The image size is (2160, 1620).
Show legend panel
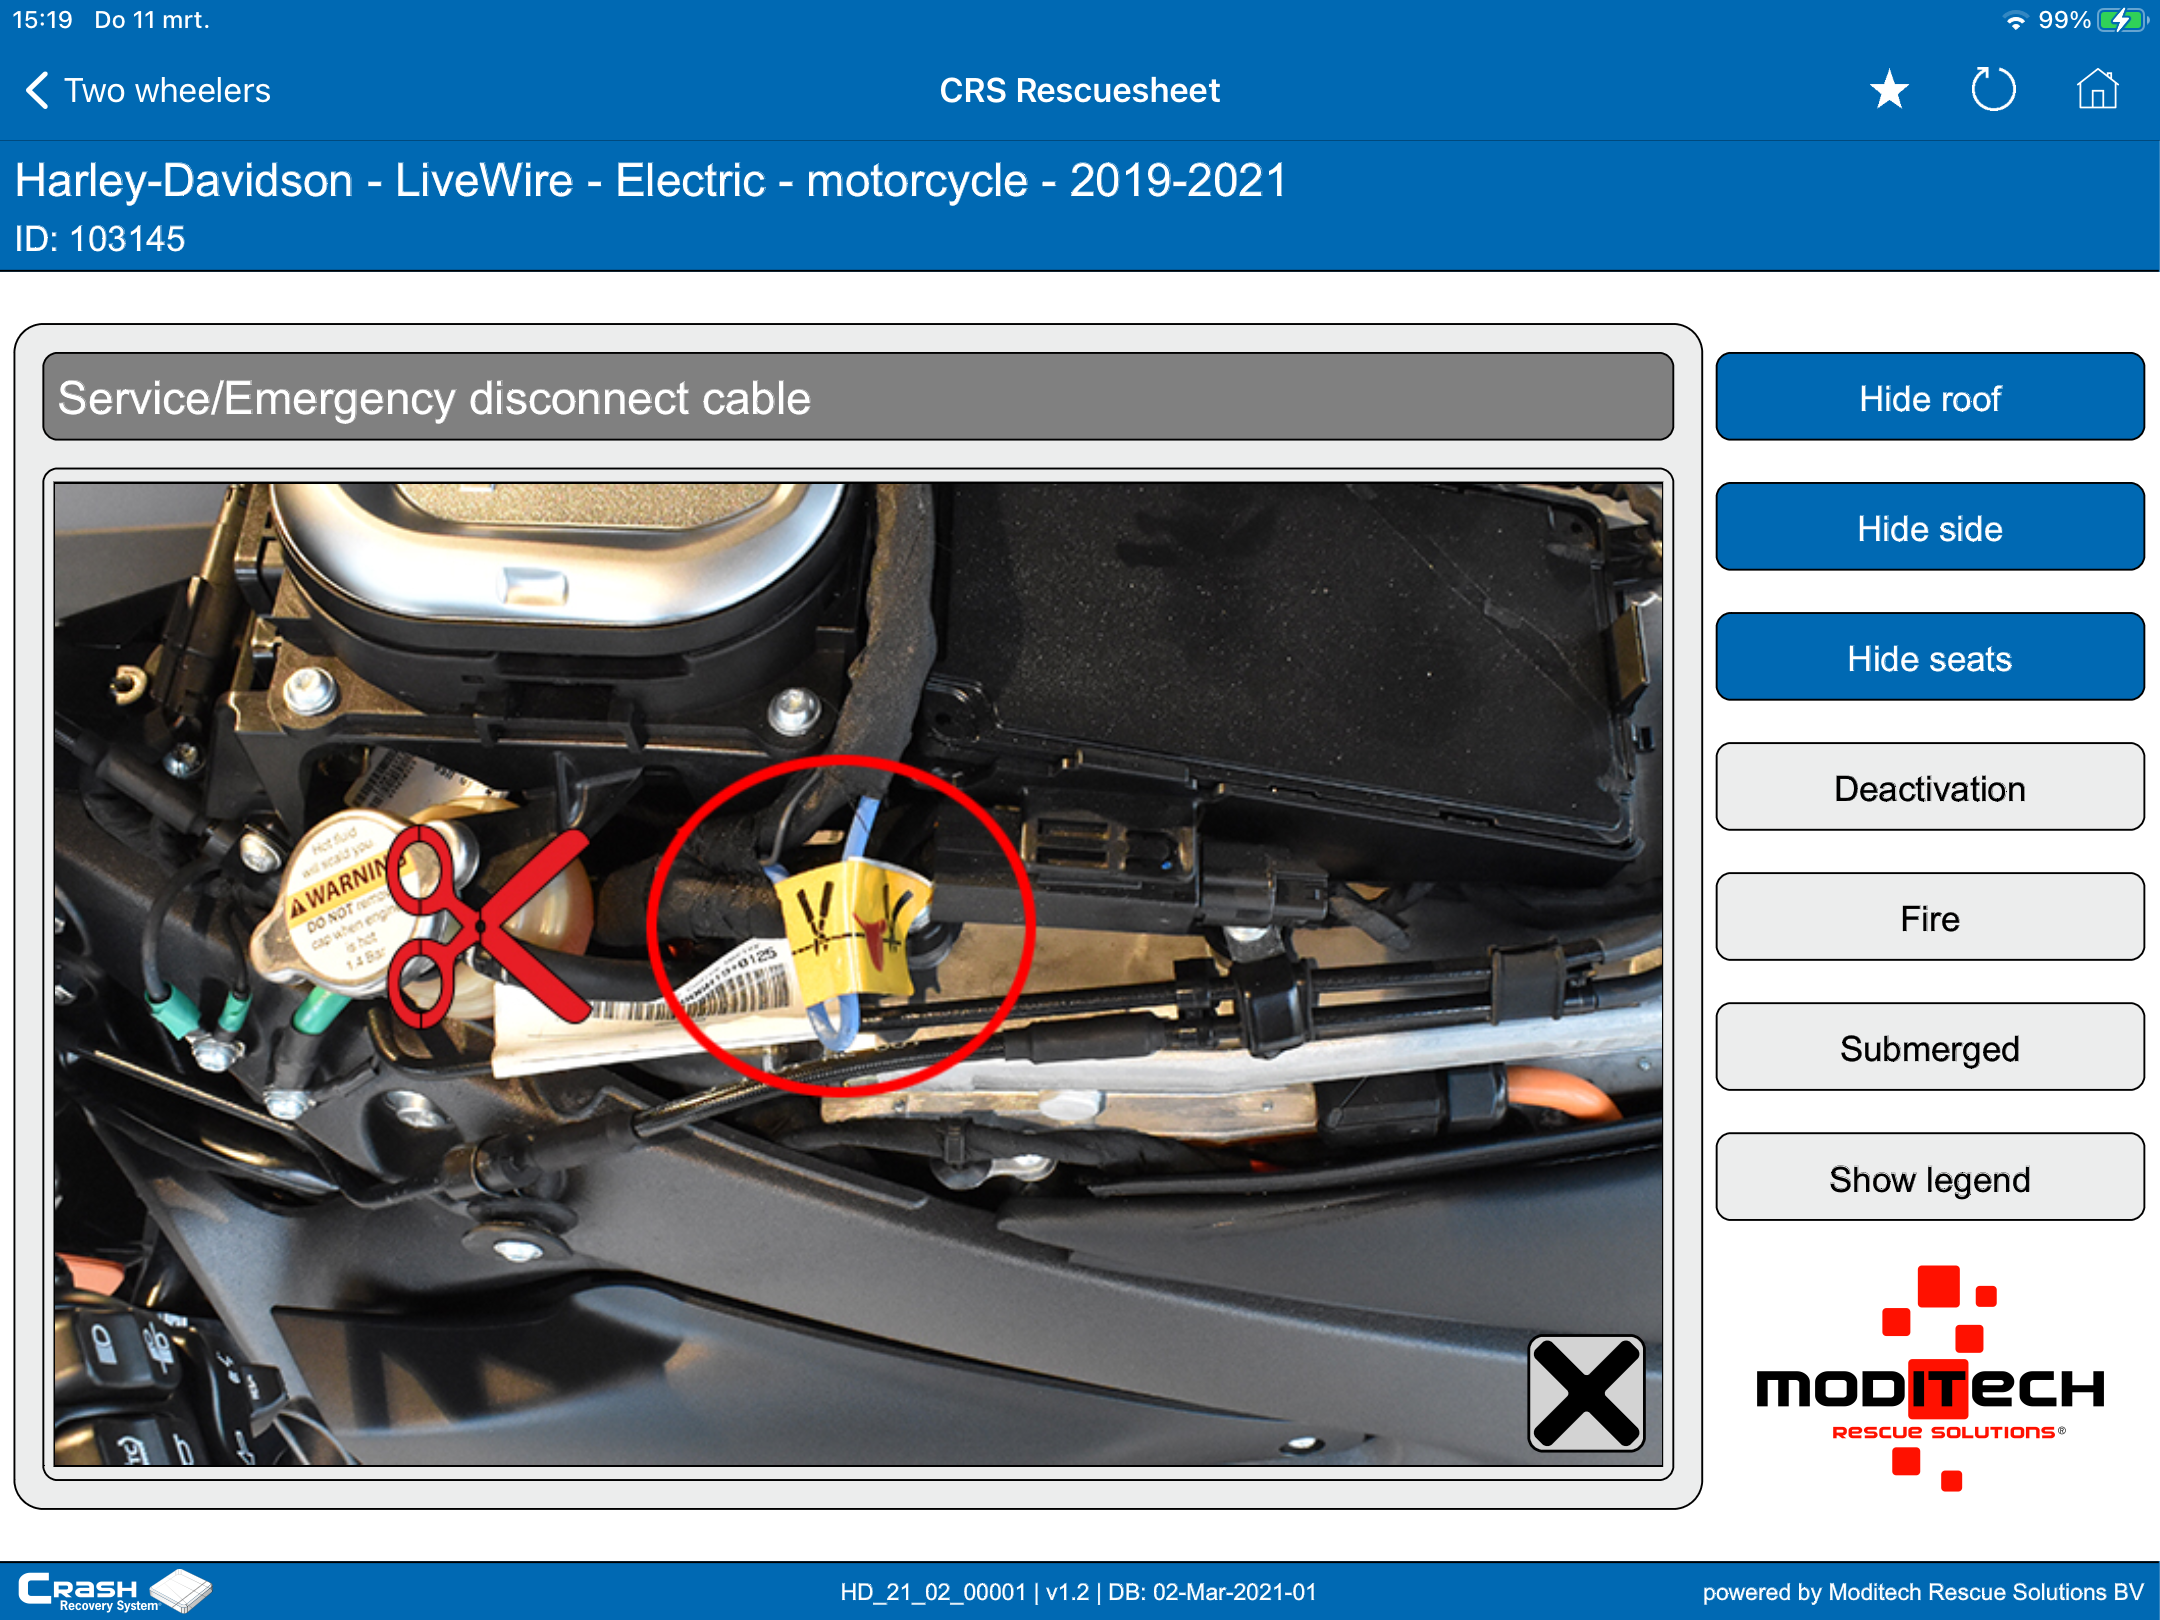coord(1930,1177)
